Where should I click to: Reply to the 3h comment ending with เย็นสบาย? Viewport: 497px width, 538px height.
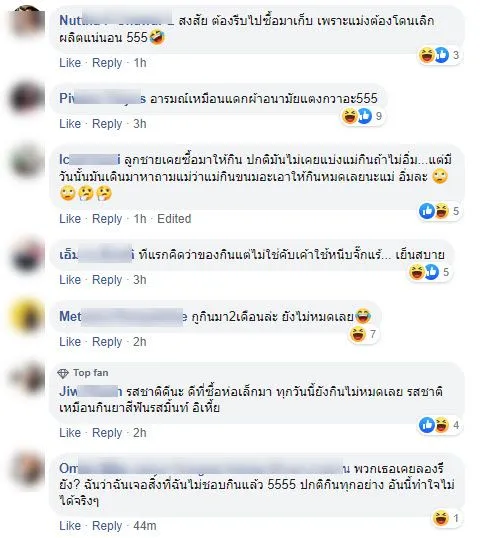click(107, 280)
